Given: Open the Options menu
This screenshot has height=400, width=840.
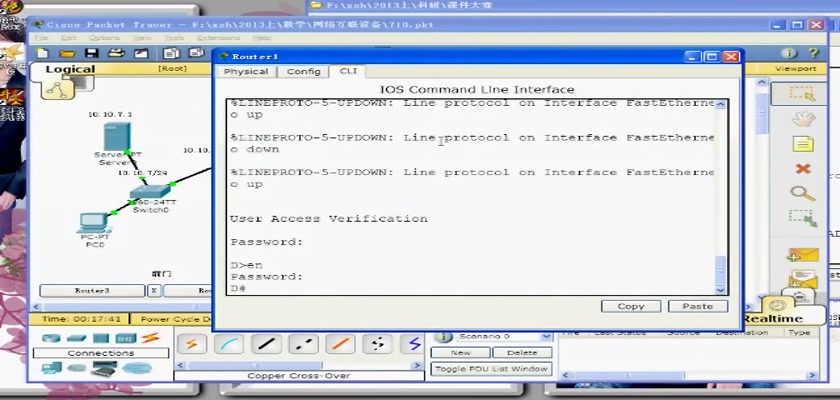Looking at the screenshot, I should [104, 38].
